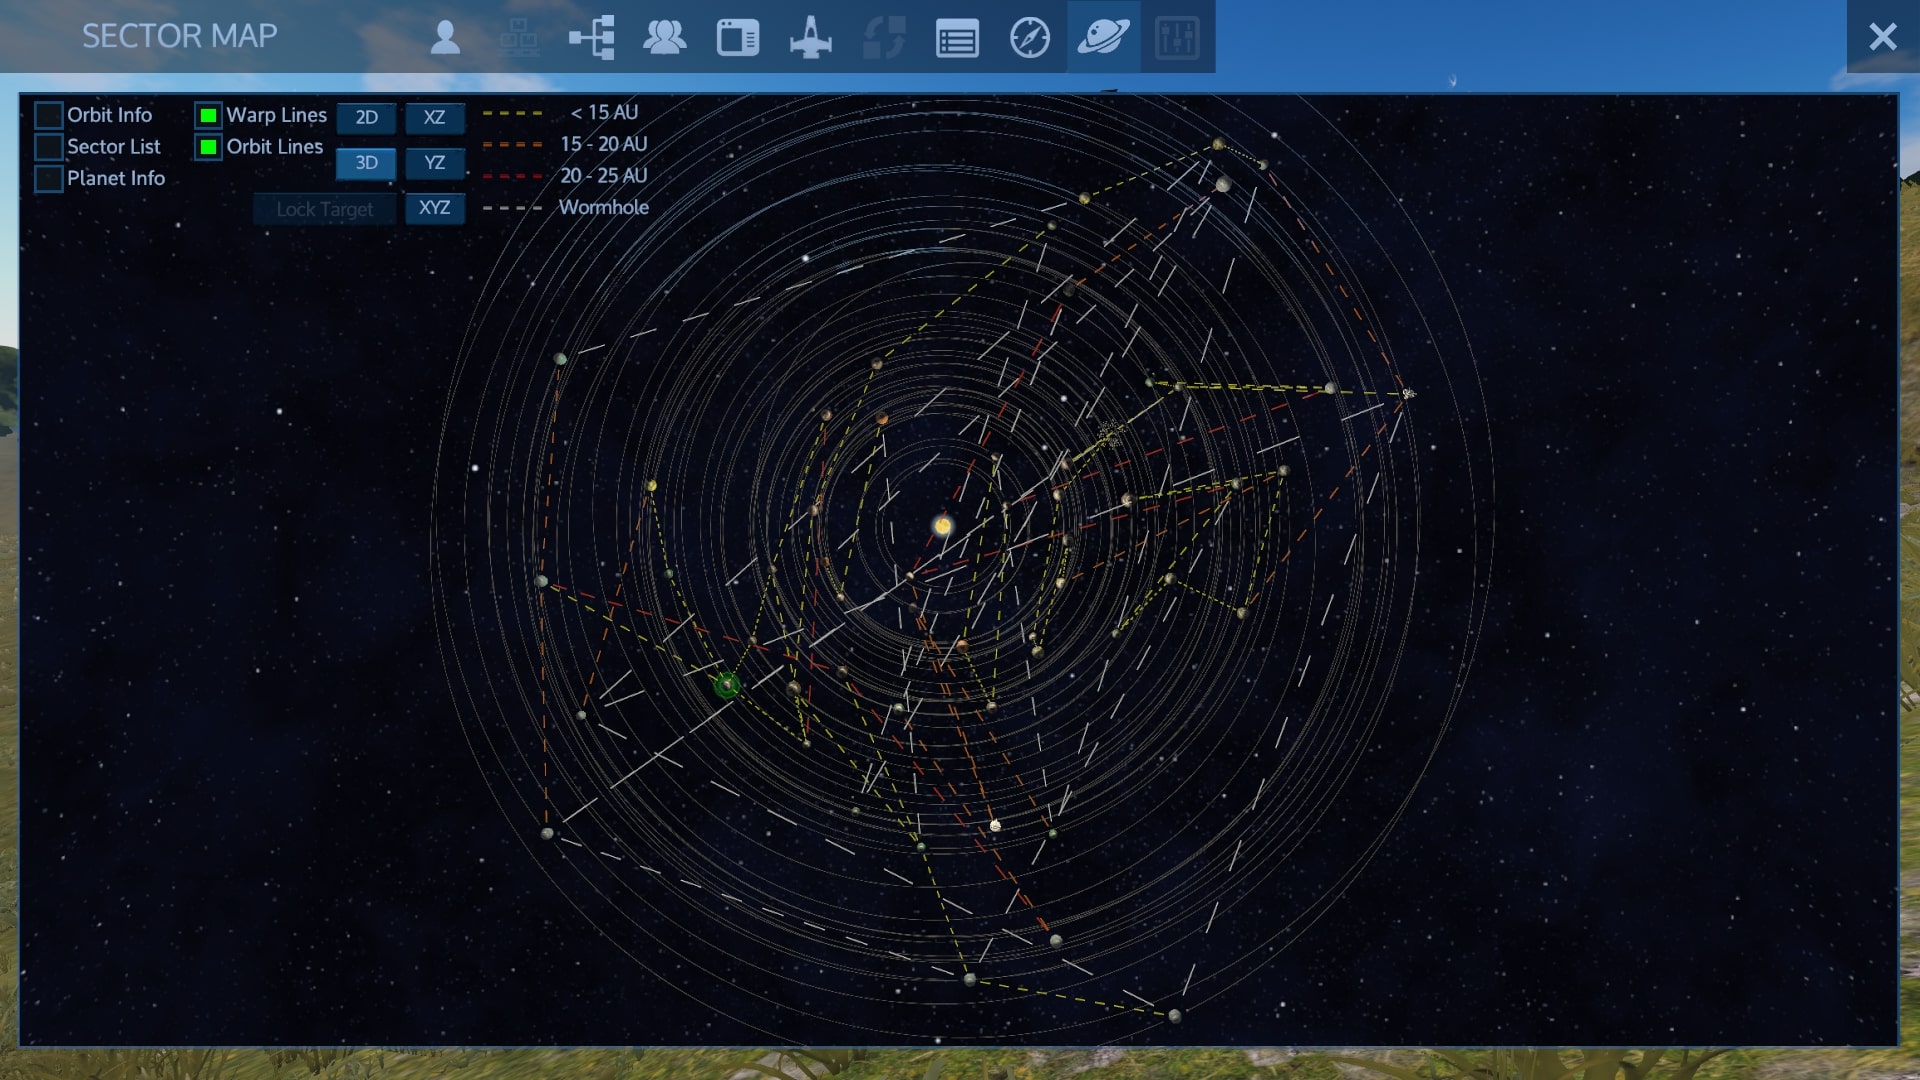Turn off the Orbit Lines checkbox
The image size is (1920, 1080).
tap(208, 147)
